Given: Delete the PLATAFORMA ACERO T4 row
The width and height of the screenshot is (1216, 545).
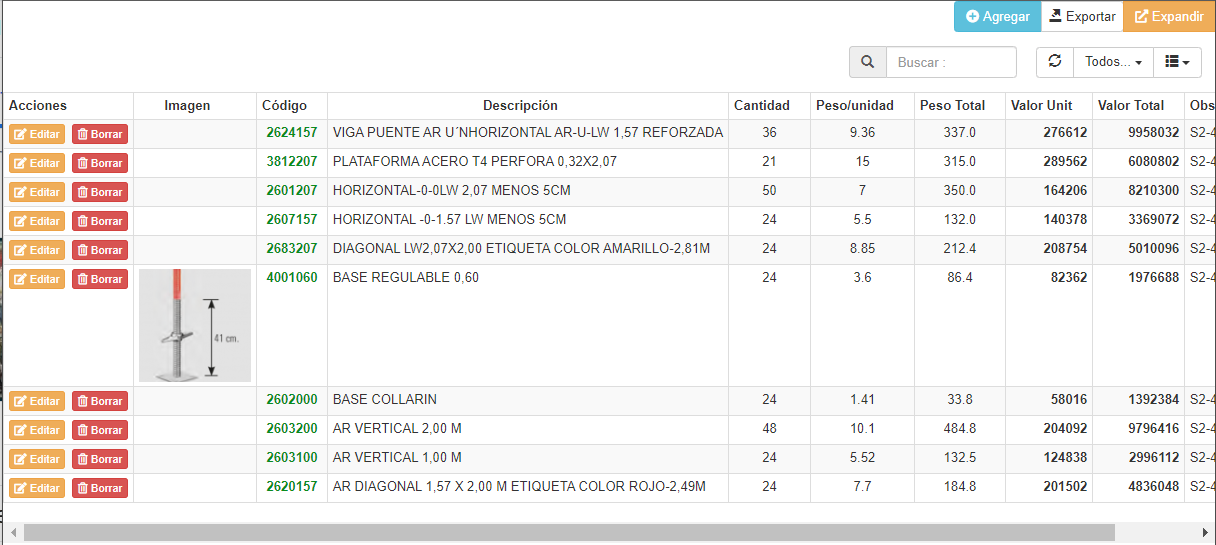Looking at the screenshot, I should (x=100, y=163).
